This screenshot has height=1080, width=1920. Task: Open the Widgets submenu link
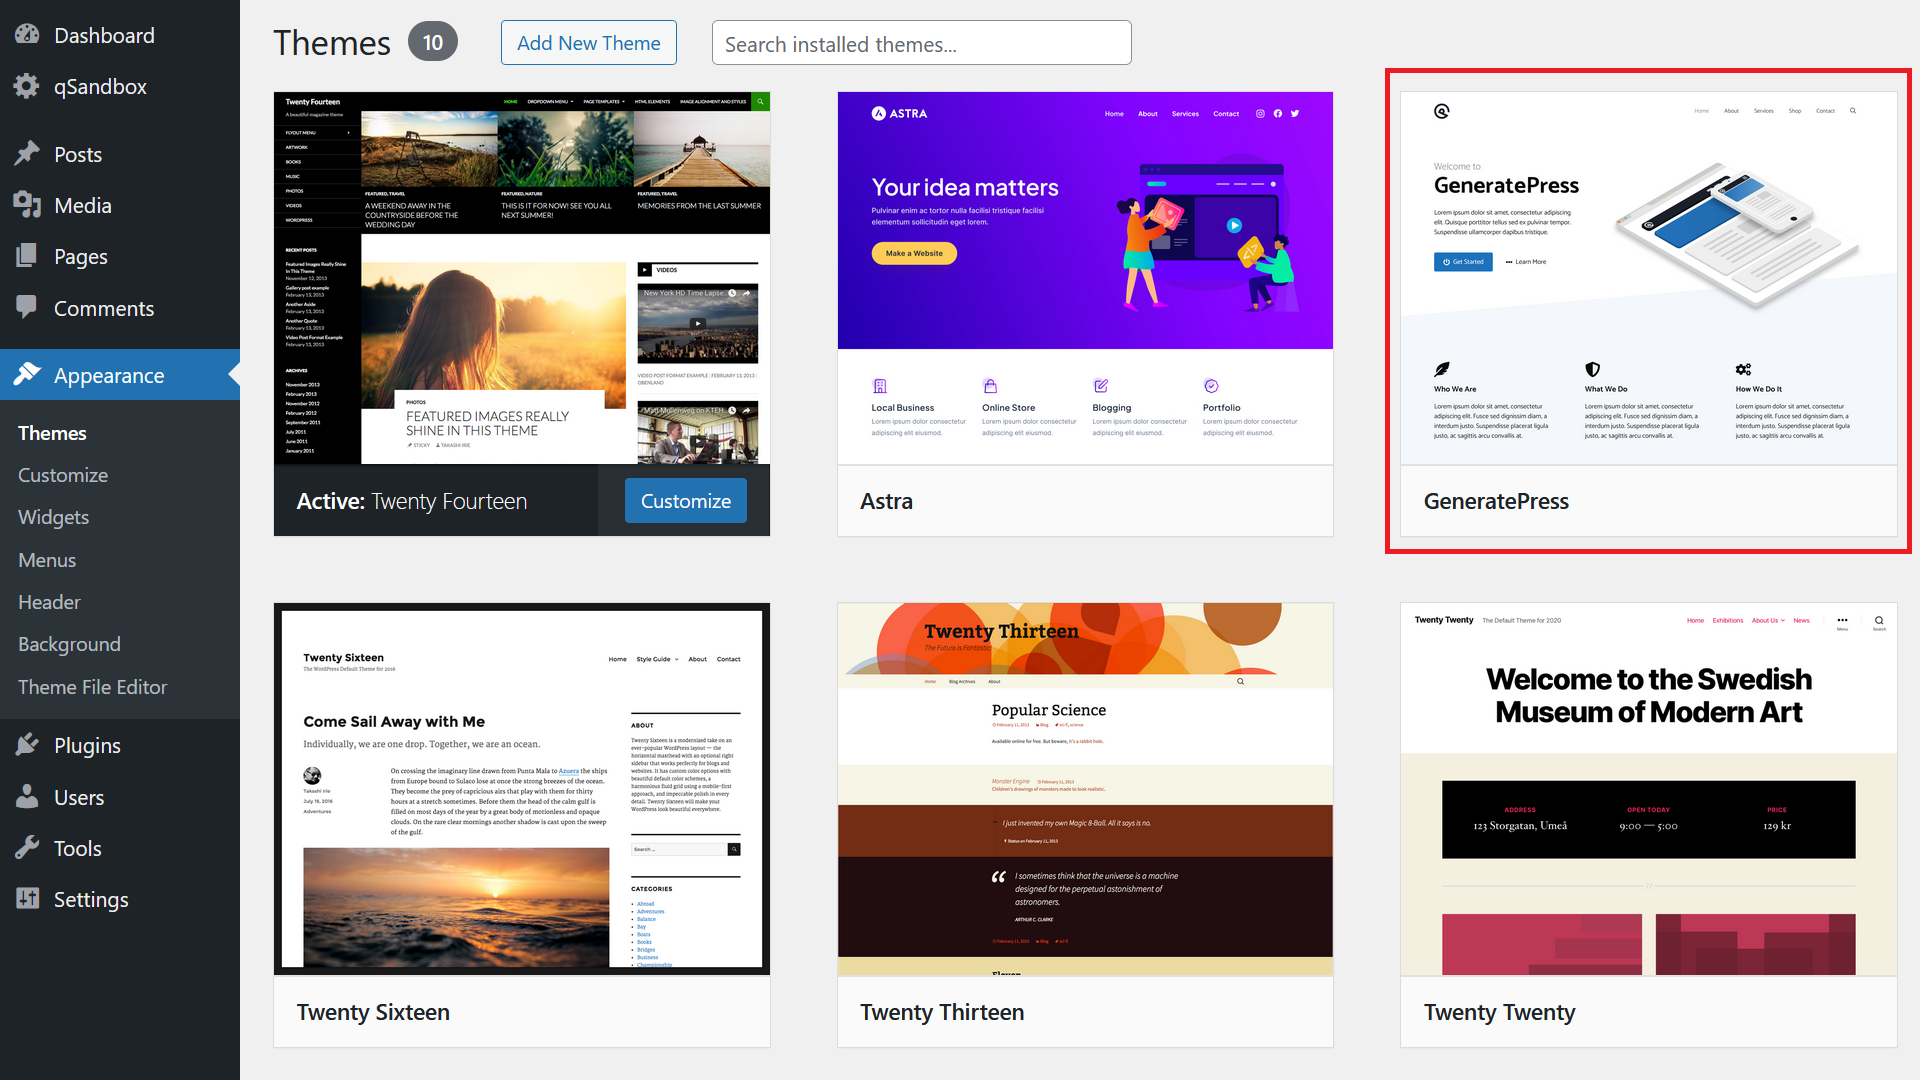point(53,517)
